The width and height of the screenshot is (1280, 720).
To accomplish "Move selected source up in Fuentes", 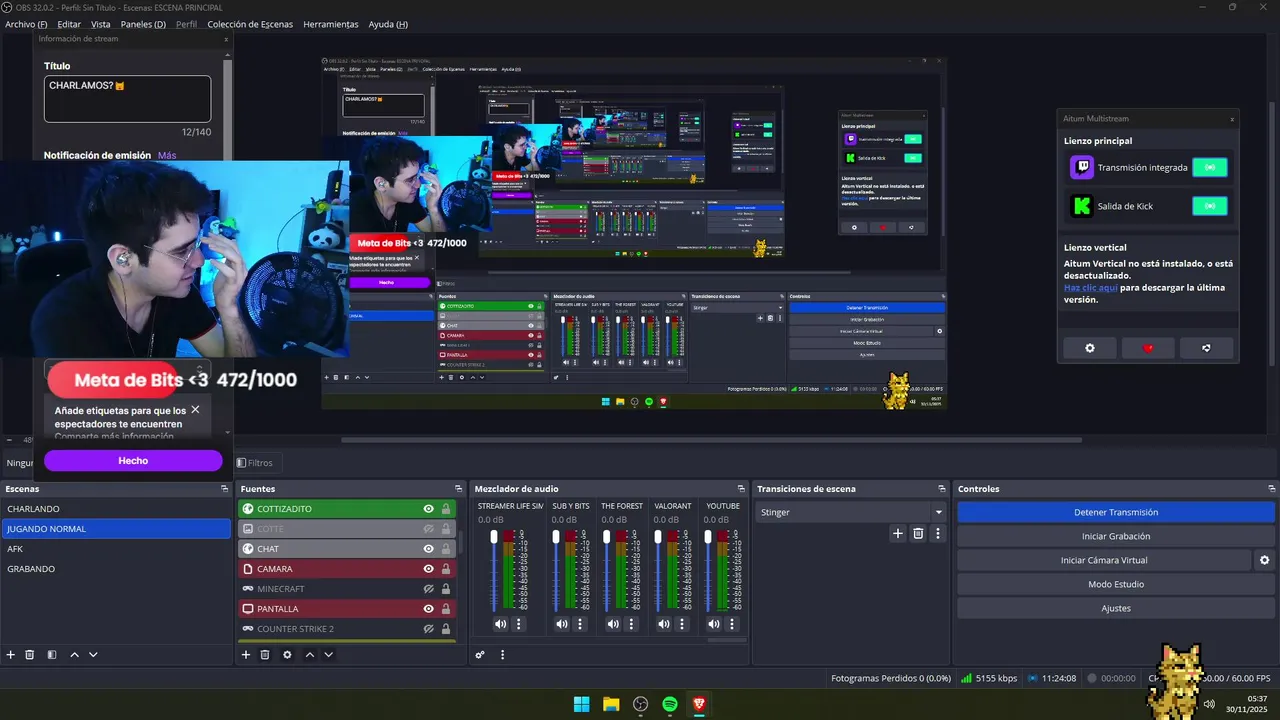I will point(309,655).
